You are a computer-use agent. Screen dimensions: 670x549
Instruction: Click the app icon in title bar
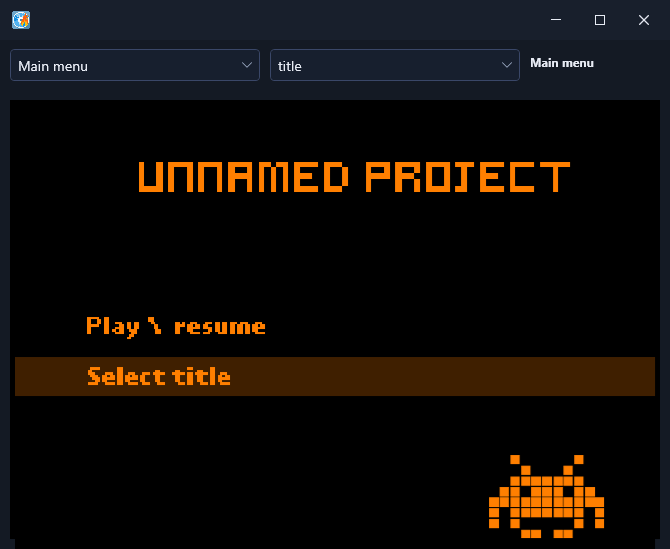tap(21, 20)
